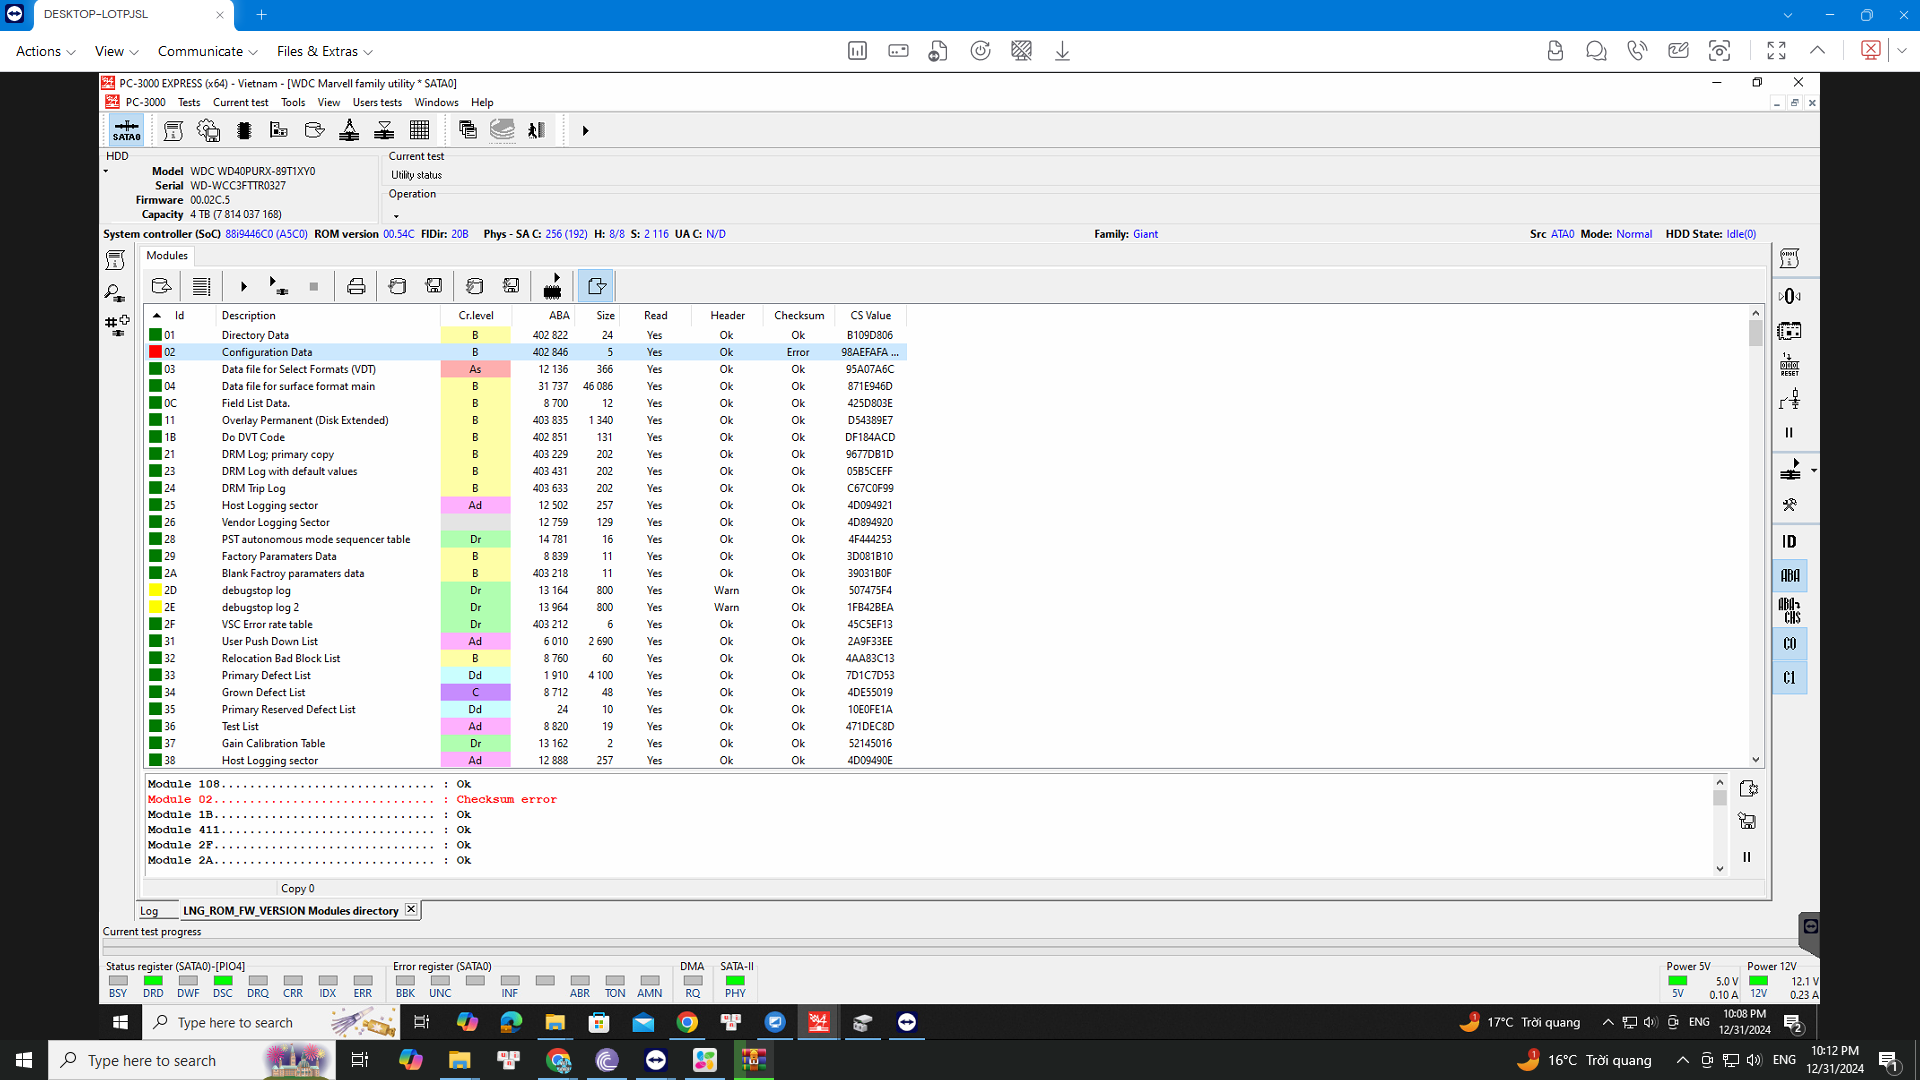This screenshot has height=1080, width=1920.
Task: Click the fullscreen icon in remote viewer toolbar
Action: tap(1776, 50)
